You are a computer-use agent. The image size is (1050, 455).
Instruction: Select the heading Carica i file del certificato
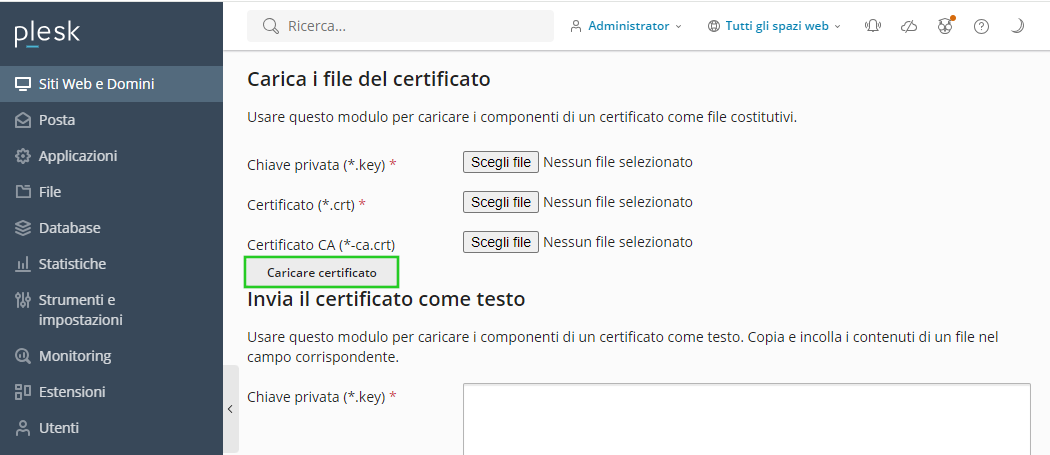point(369,79)
